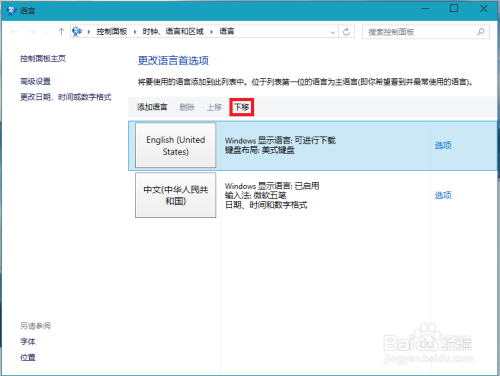Click the control panel icon in address bar

(77, 32)
